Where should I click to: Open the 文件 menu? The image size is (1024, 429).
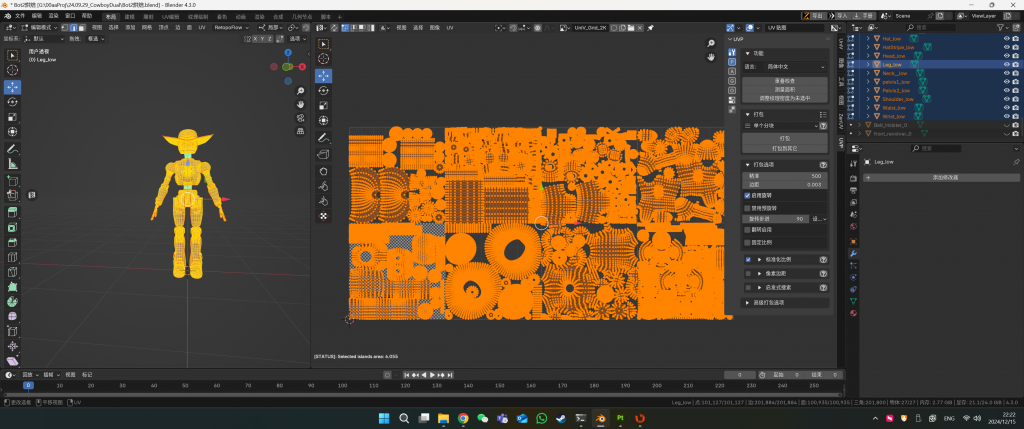(x=21, y=17)
